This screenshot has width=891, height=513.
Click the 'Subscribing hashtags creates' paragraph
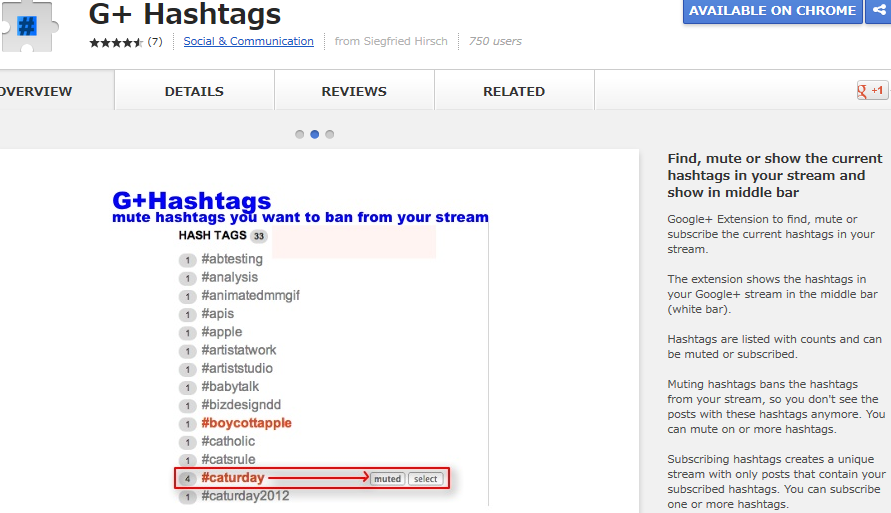coord(776,481)
